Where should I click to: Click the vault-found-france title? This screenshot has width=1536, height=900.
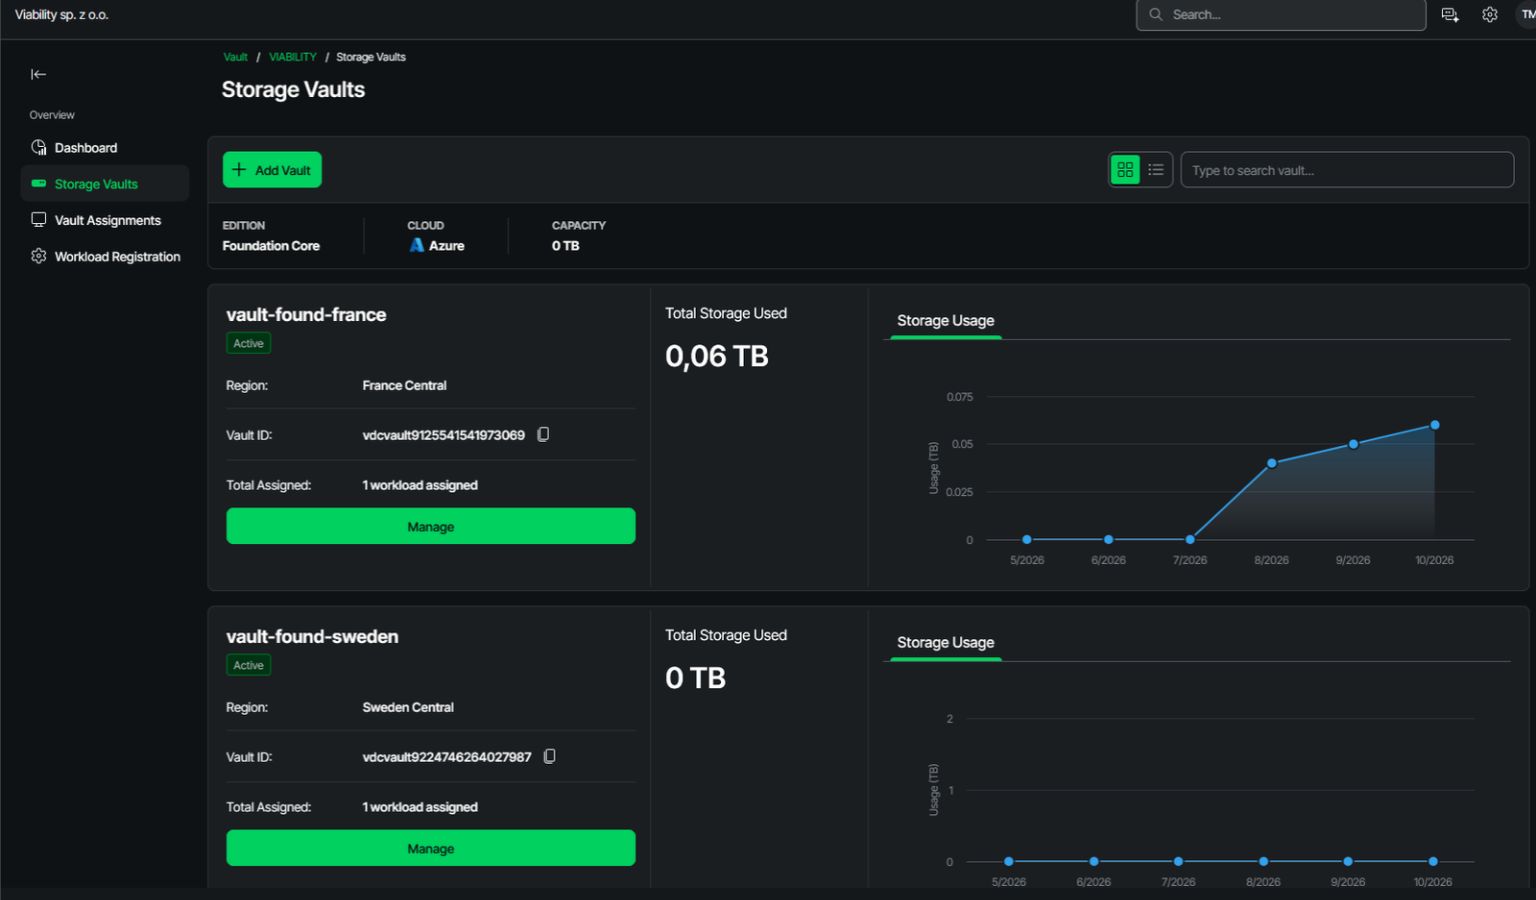coord(306,314)
